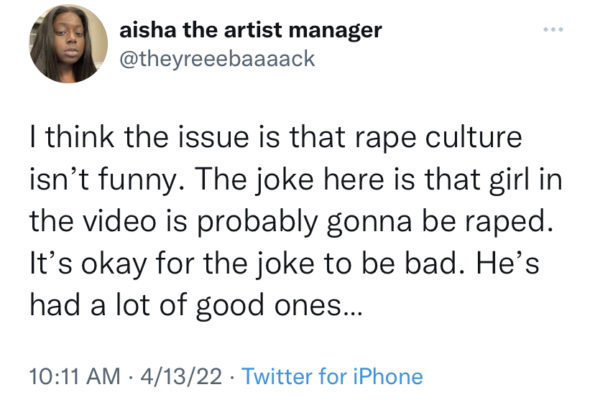
Task: Open the three-dot more options menu
Action: [553, 29]
